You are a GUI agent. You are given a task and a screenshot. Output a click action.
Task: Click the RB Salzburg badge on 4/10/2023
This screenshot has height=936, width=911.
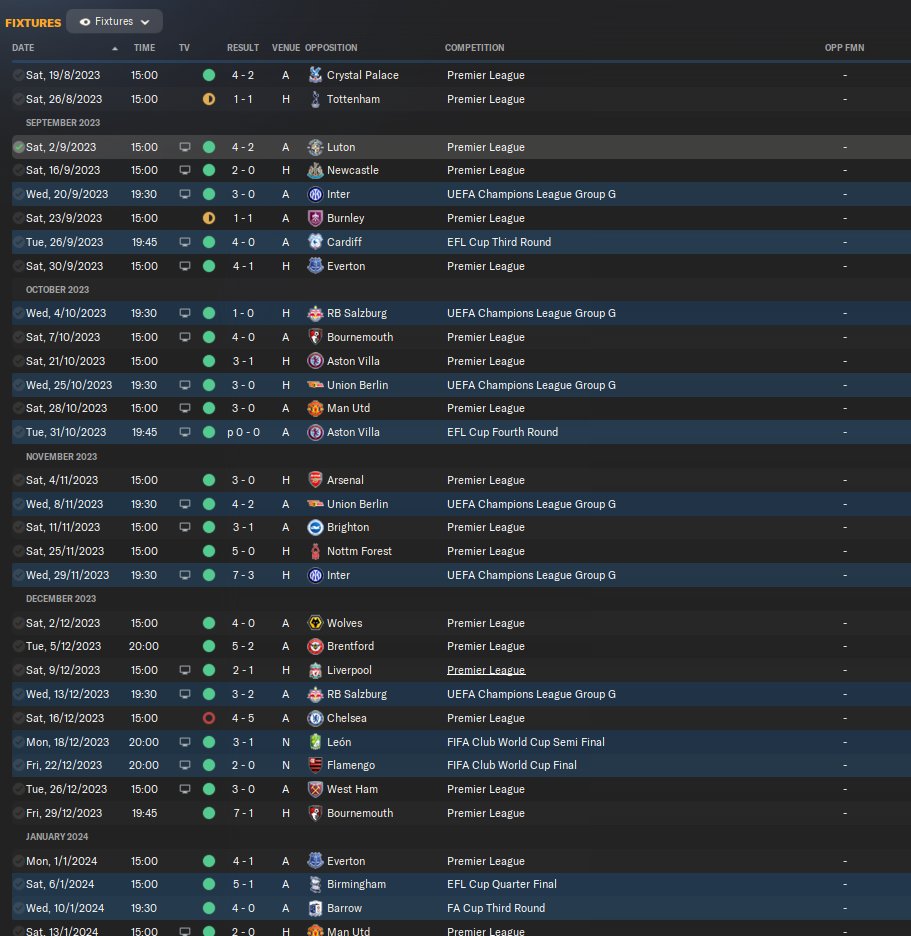[x=315, y=313]
